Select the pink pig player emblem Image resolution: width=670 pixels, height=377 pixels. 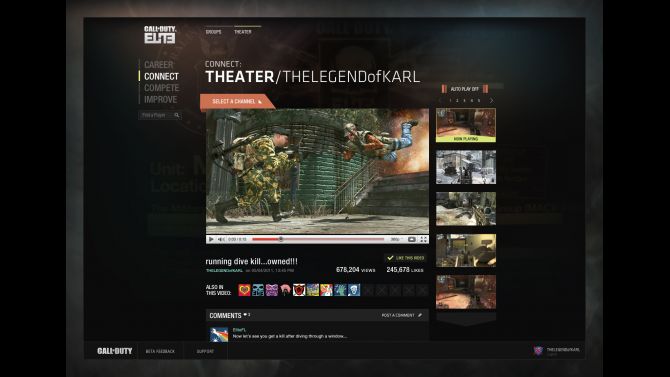[285, 290]
